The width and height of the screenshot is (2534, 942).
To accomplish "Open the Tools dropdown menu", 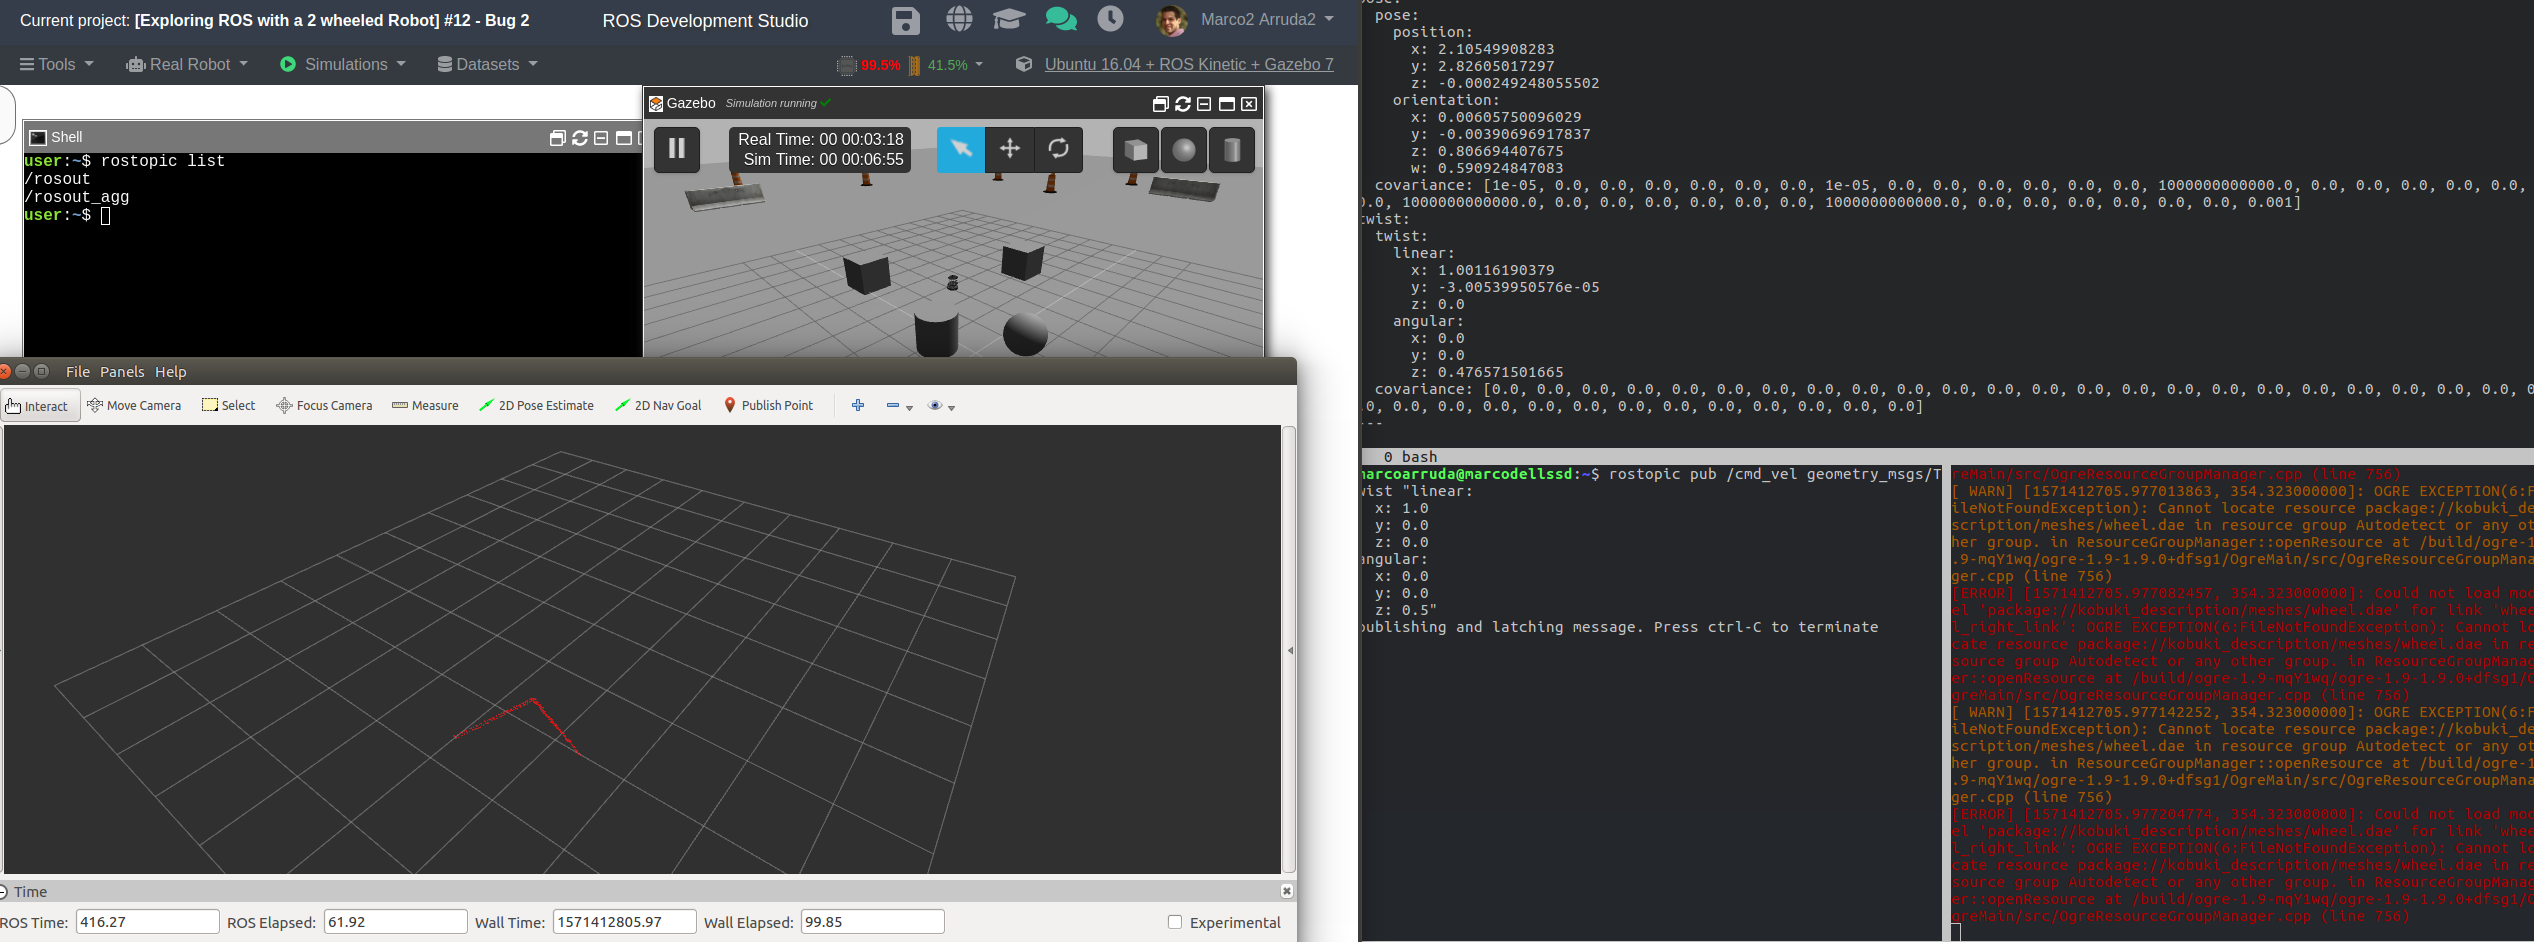I will pyautogui.click(x=57, y=64).
